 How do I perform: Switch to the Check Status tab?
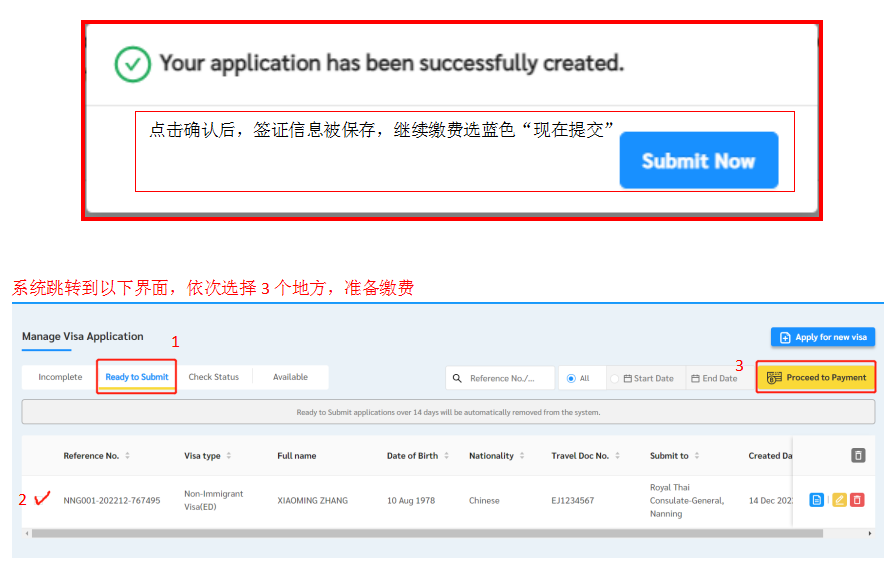[x=214, y=377]
